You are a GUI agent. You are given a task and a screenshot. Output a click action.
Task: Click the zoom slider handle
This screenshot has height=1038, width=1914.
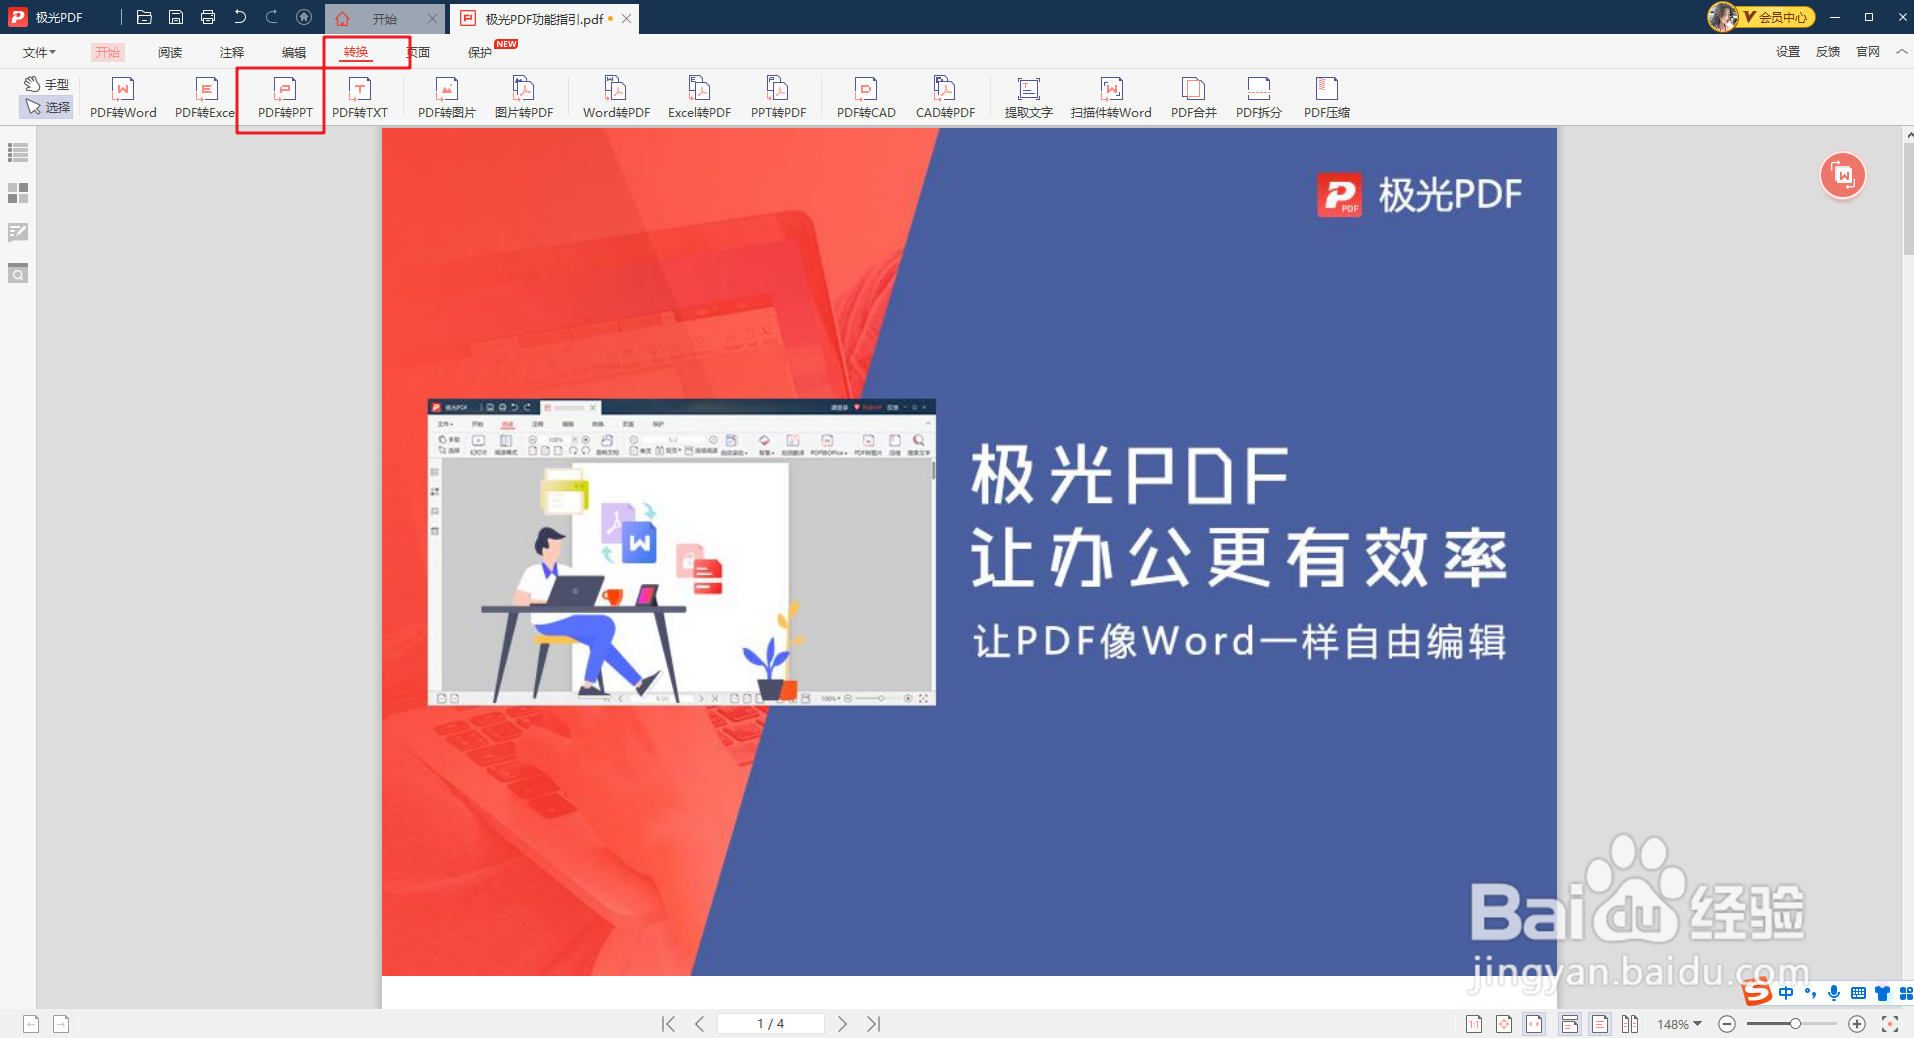pos(1795,1024)
